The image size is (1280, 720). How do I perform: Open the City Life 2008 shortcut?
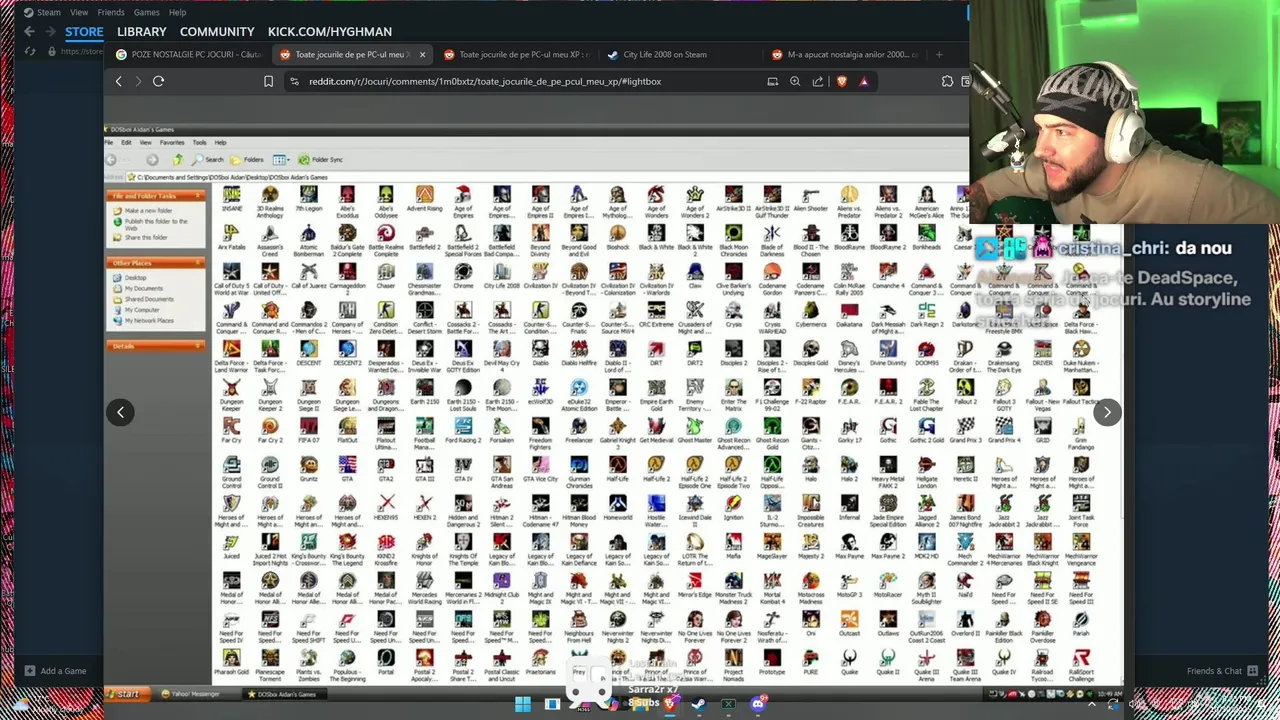[502, 278]
